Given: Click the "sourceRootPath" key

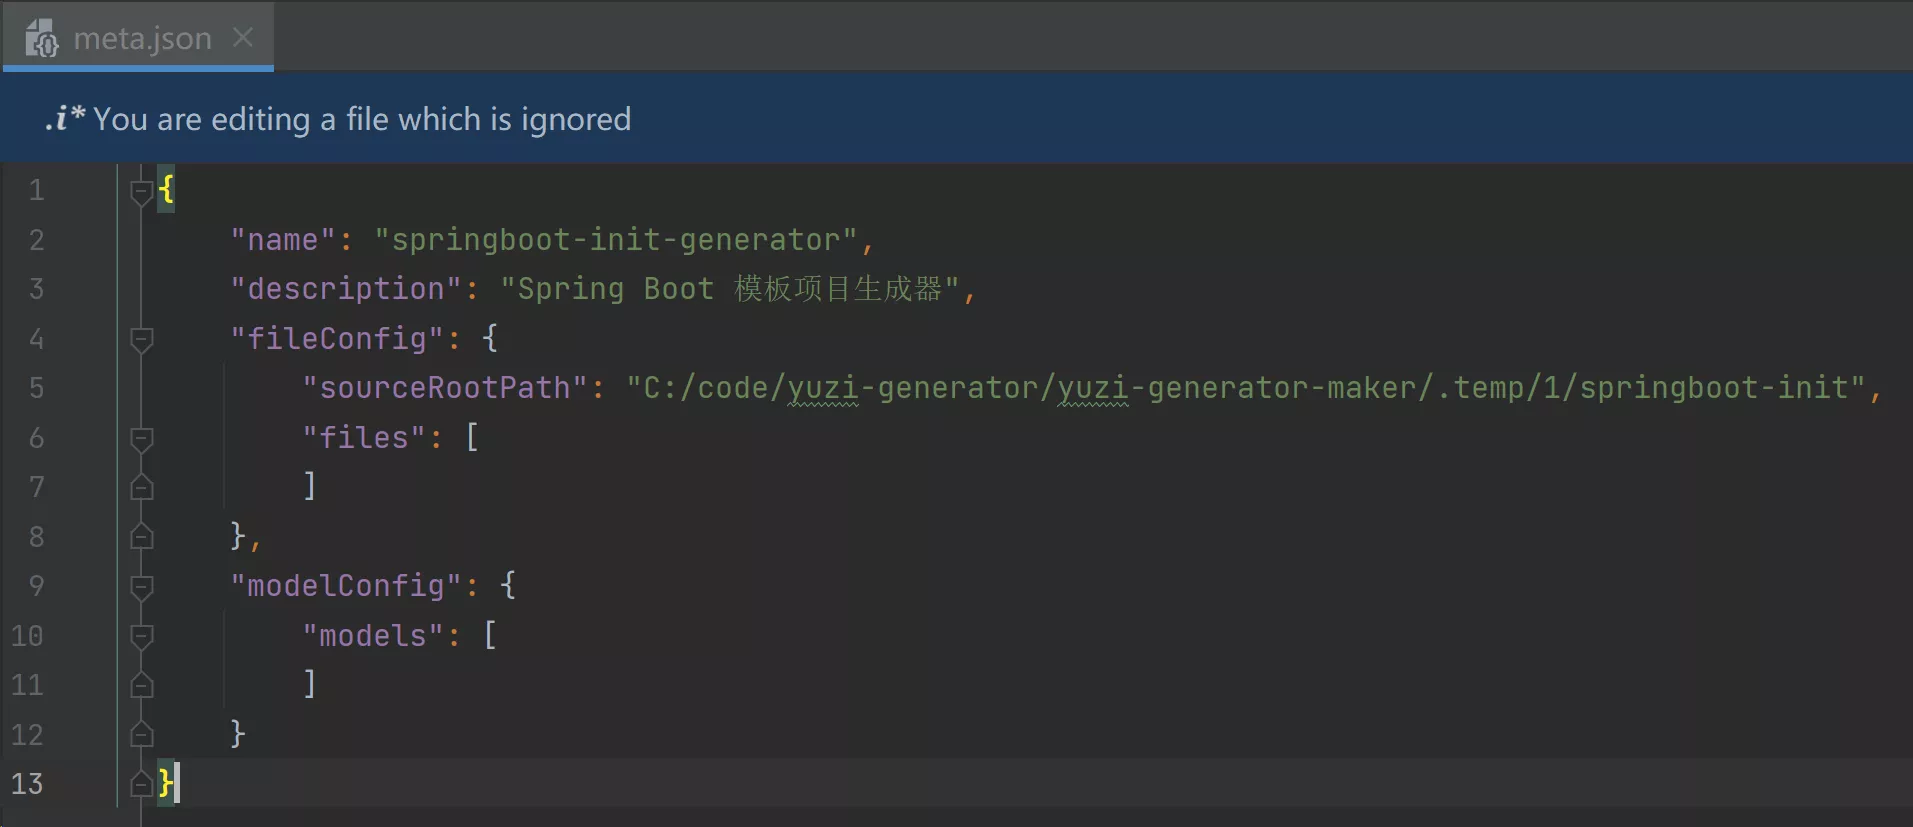Looking at the screenshot, I should (445, 388).
